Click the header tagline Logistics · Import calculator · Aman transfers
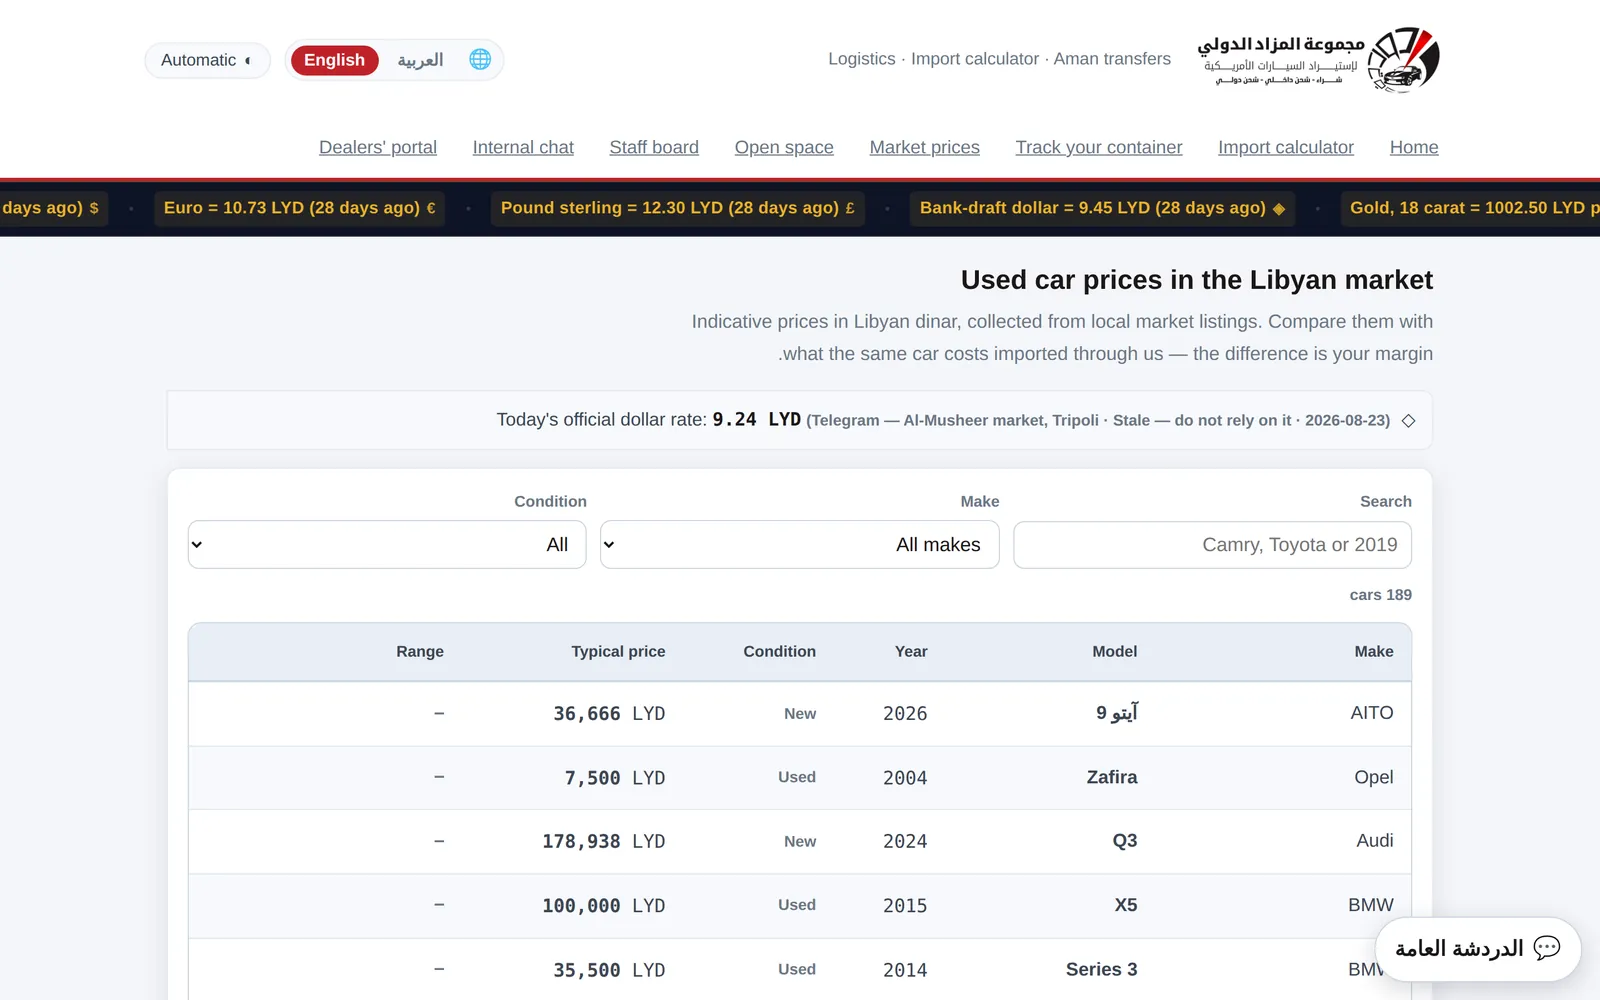This screenshot has height=1000, width=1600. point(999,59)
